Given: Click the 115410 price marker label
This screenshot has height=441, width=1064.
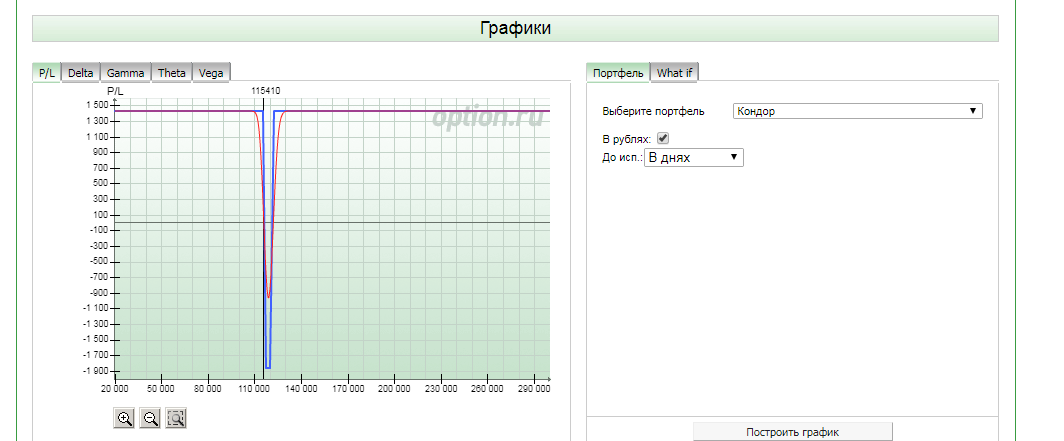Looking at the screenshot, I should click(265, 90).
